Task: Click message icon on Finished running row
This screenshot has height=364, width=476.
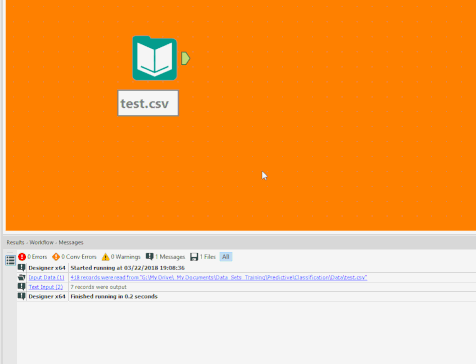Action: [x=22, y=296]
